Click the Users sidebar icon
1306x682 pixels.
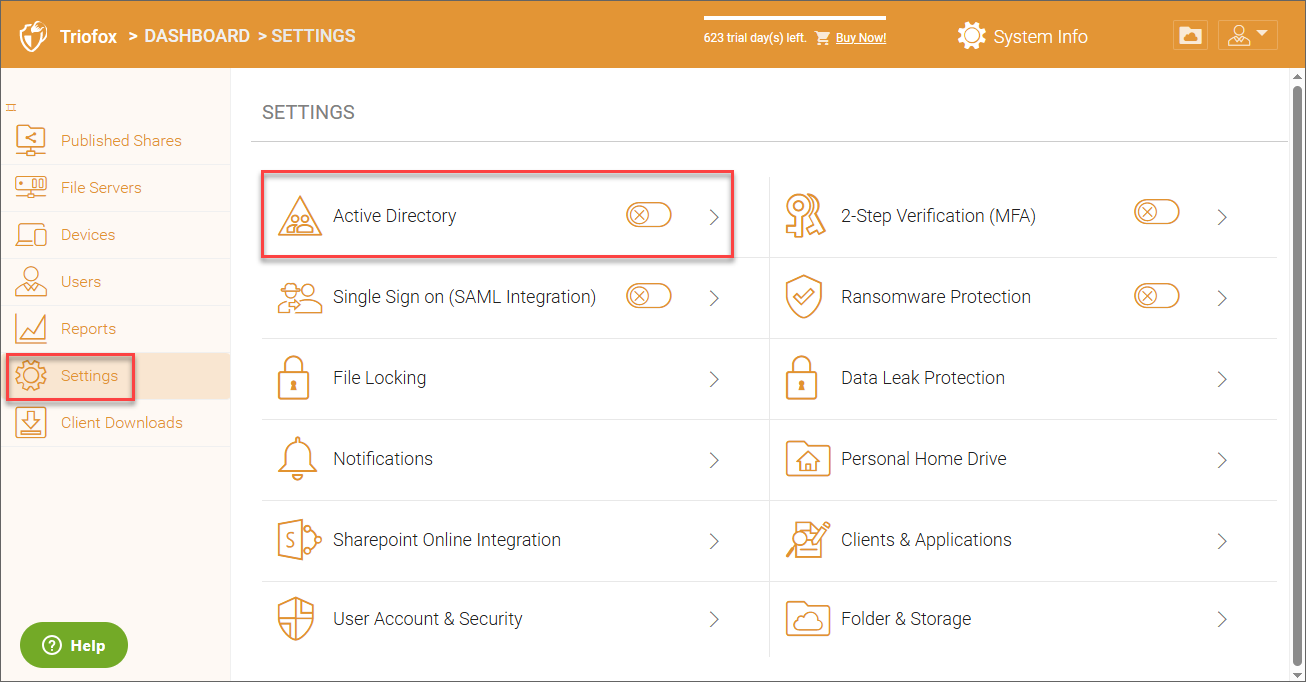point(31,281)
